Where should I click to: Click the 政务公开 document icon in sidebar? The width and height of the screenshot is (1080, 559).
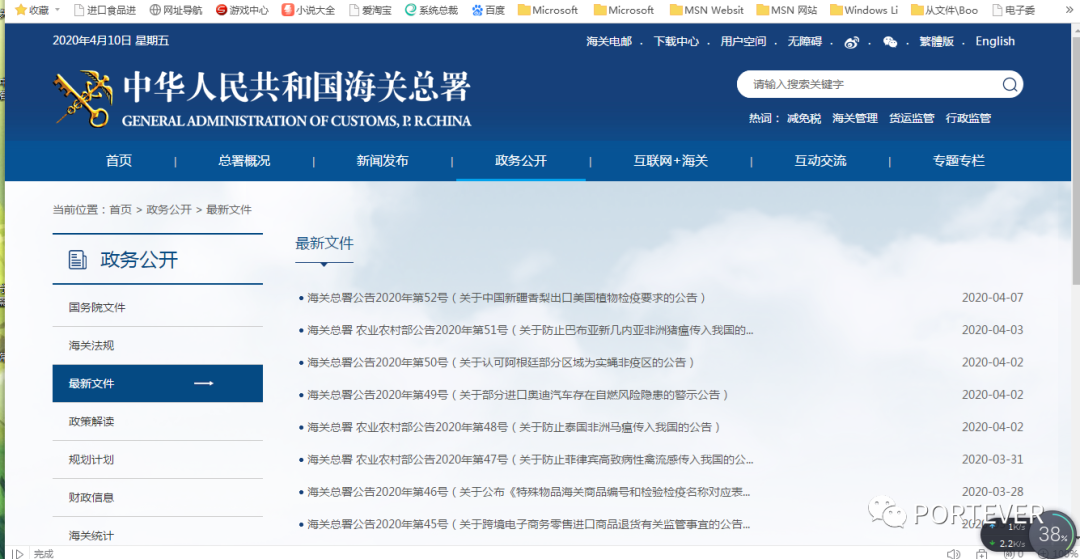[77, 260]
